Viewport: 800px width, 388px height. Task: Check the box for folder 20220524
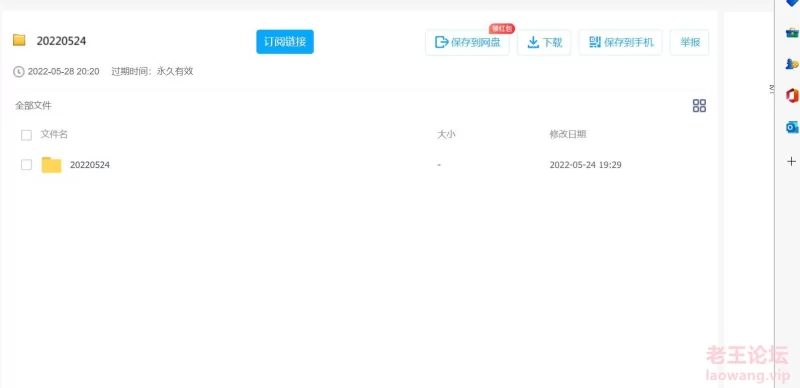point(26,164)
